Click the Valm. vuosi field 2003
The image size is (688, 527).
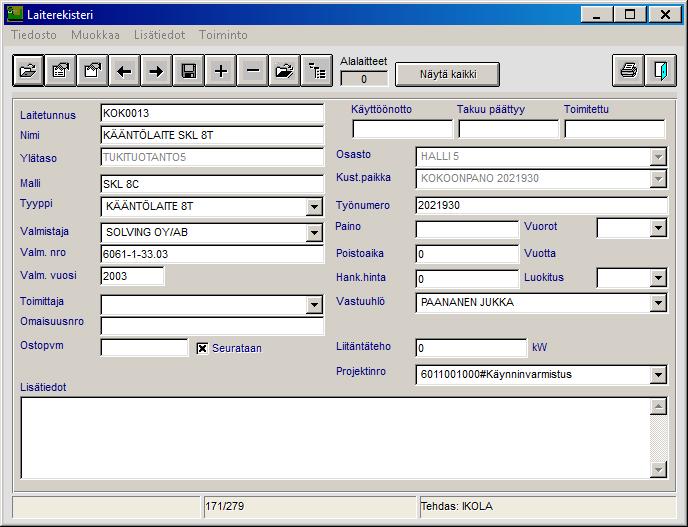tap(133, 276)
